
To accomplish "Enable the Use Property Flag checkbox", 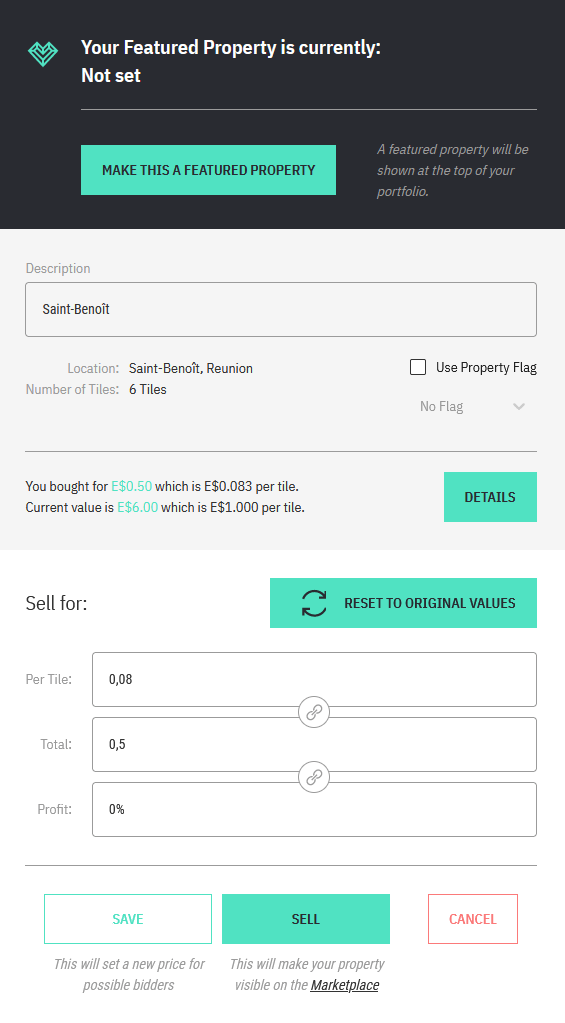I will click(418, 367).
